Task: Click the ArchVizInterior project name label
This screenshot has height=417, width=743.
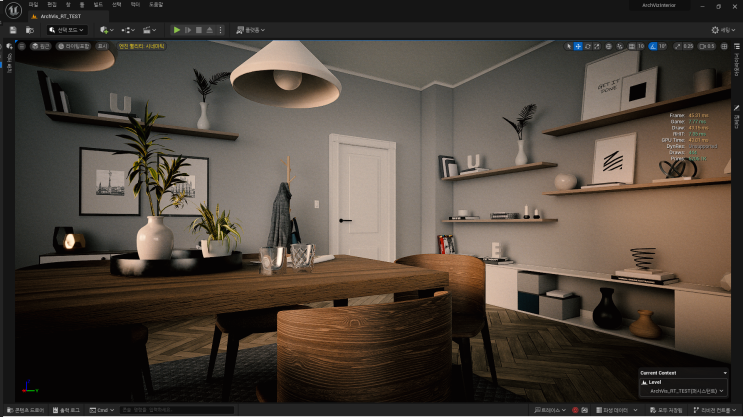Action: [659, 5]
